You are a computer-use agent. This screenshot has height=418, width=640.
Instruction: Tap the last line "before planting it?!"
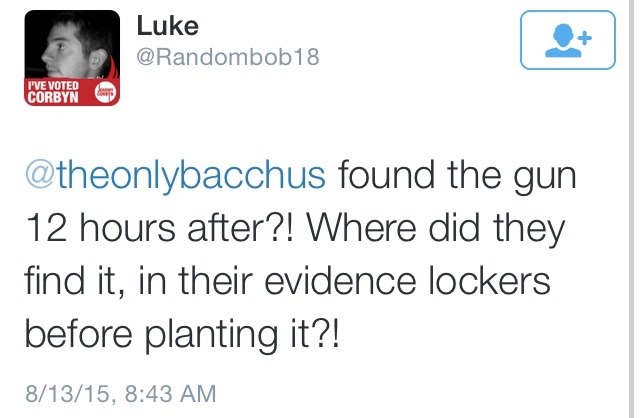point(183,334)
